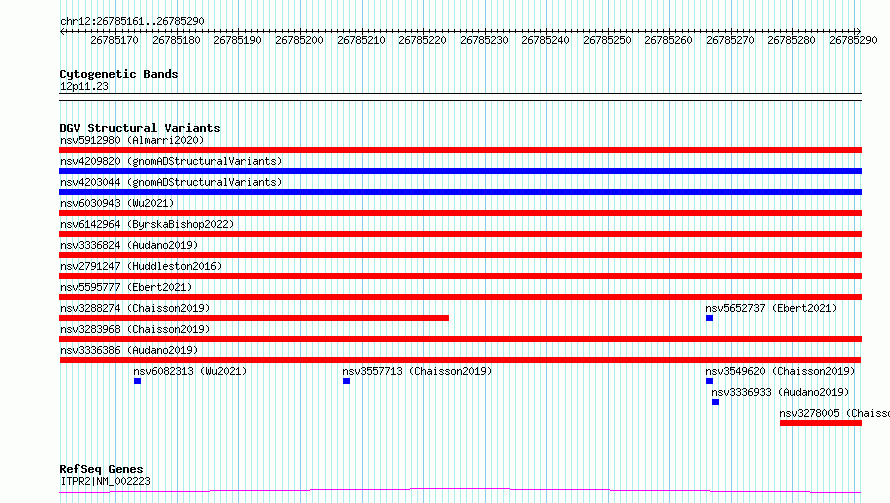Viewport: 890px width, 503px height.
Task: Click the red bar under nsv3278005
Action: (x=821, y=423)
